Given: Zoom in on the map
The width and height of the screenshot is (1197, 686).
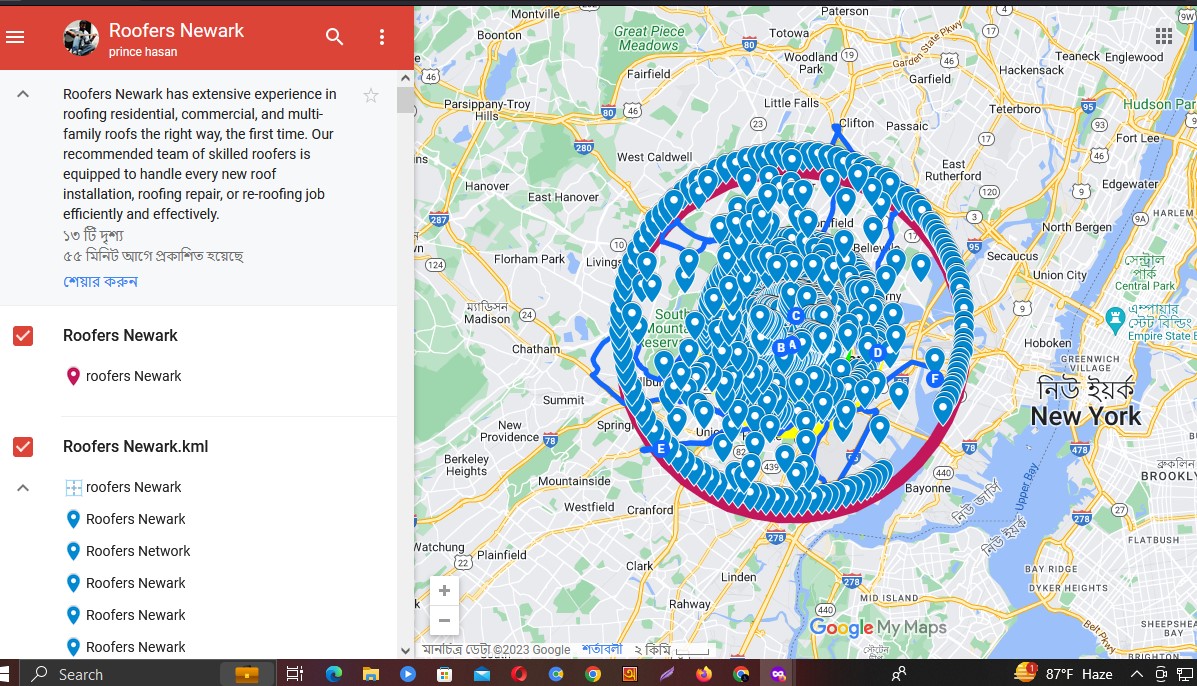Looking at the screenshot, I should pos(444,591).
